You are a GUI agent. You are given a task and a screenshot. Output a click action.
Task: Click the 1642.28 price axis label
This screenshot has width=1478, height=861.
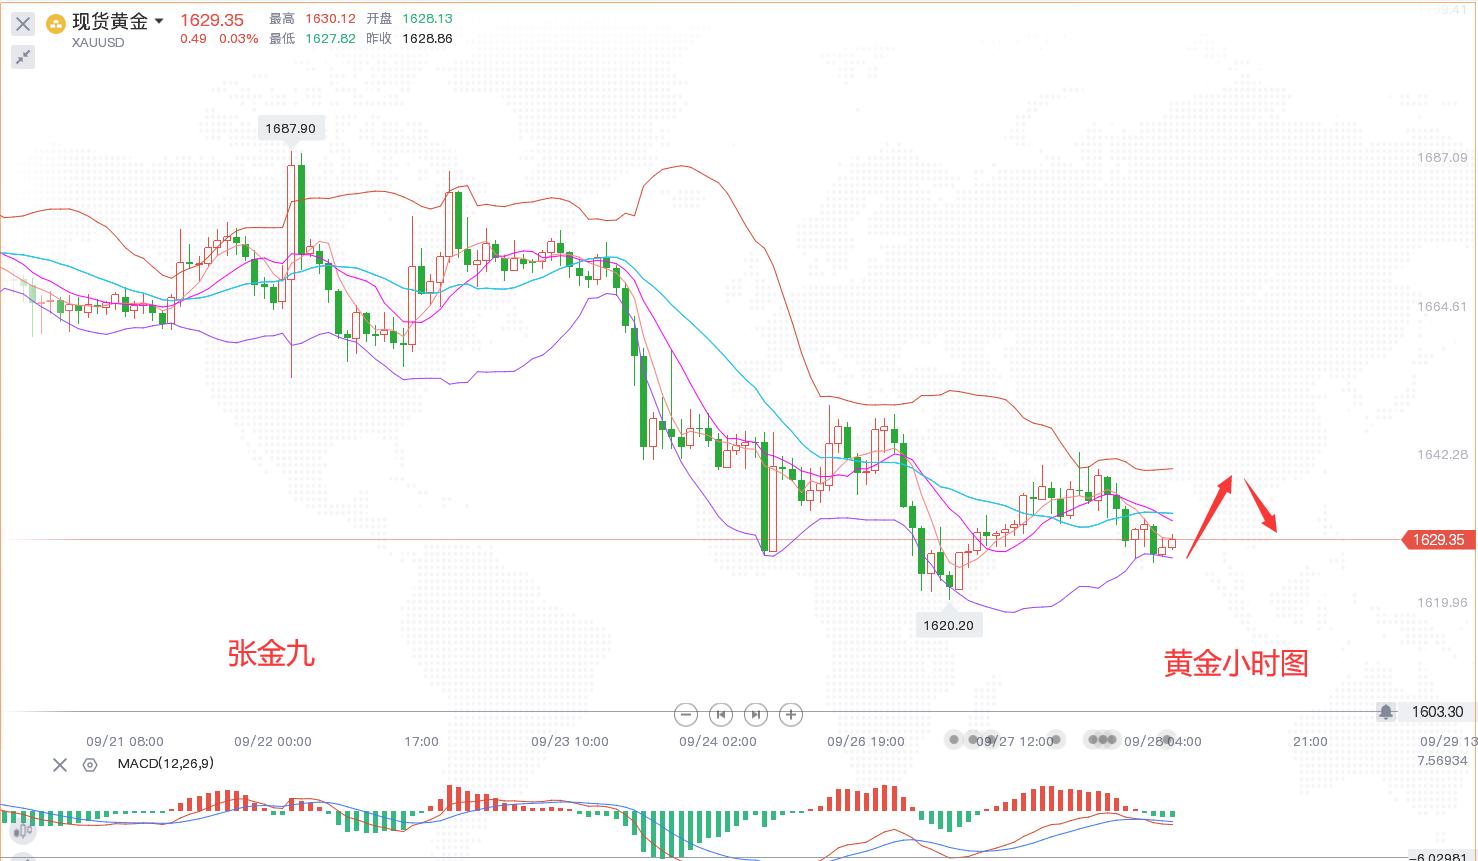click(1442, 454)
